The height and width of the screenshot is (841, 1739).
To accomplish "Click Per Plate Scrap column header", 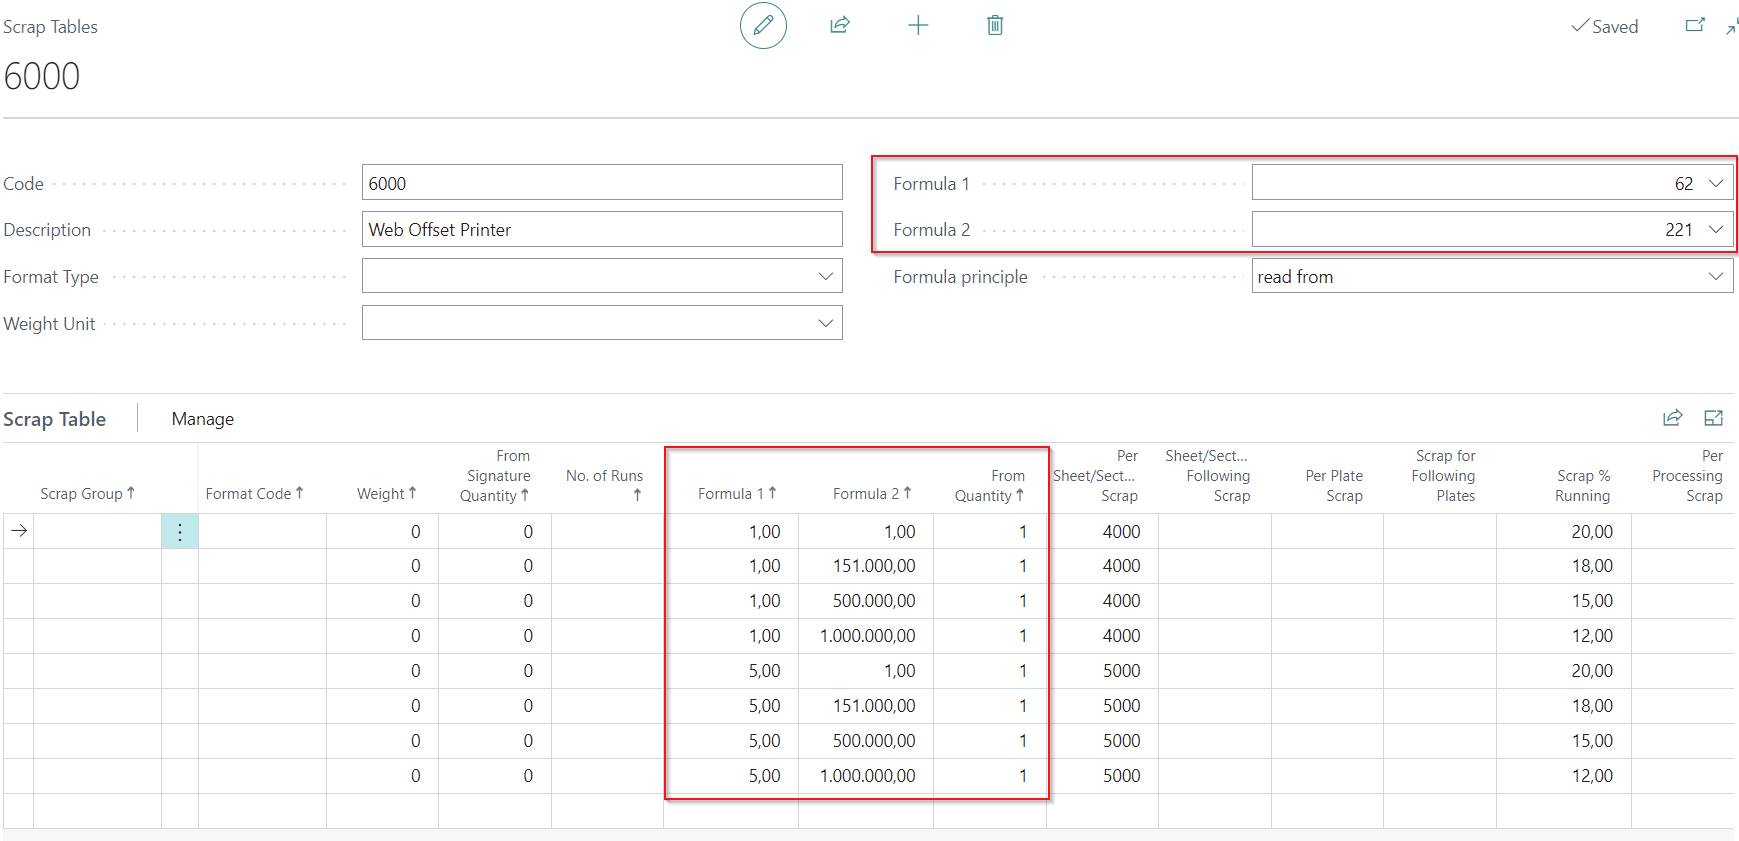I will [1334, 486].
